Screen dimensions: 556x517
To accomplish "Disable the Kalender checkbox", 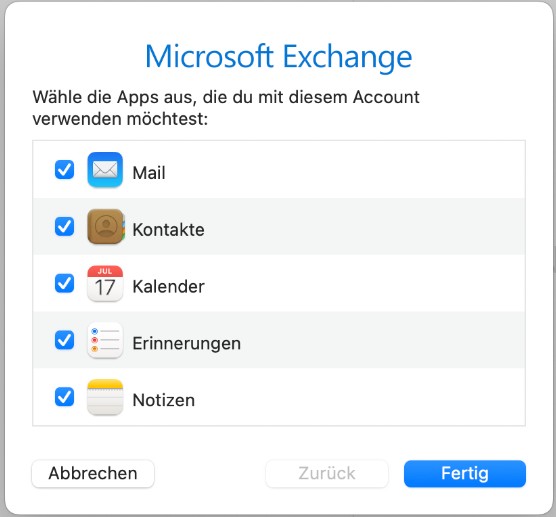I will (65, 283).
